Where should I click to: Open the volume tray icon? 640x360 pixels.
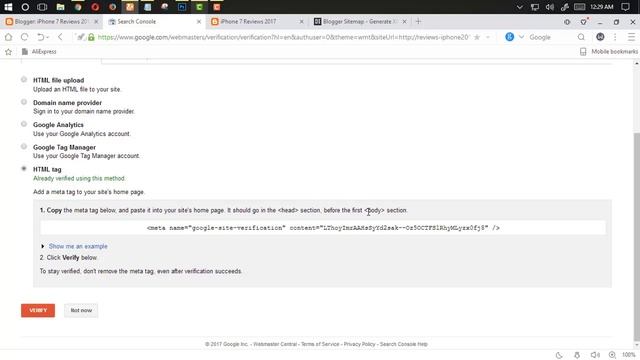(550, 7)
